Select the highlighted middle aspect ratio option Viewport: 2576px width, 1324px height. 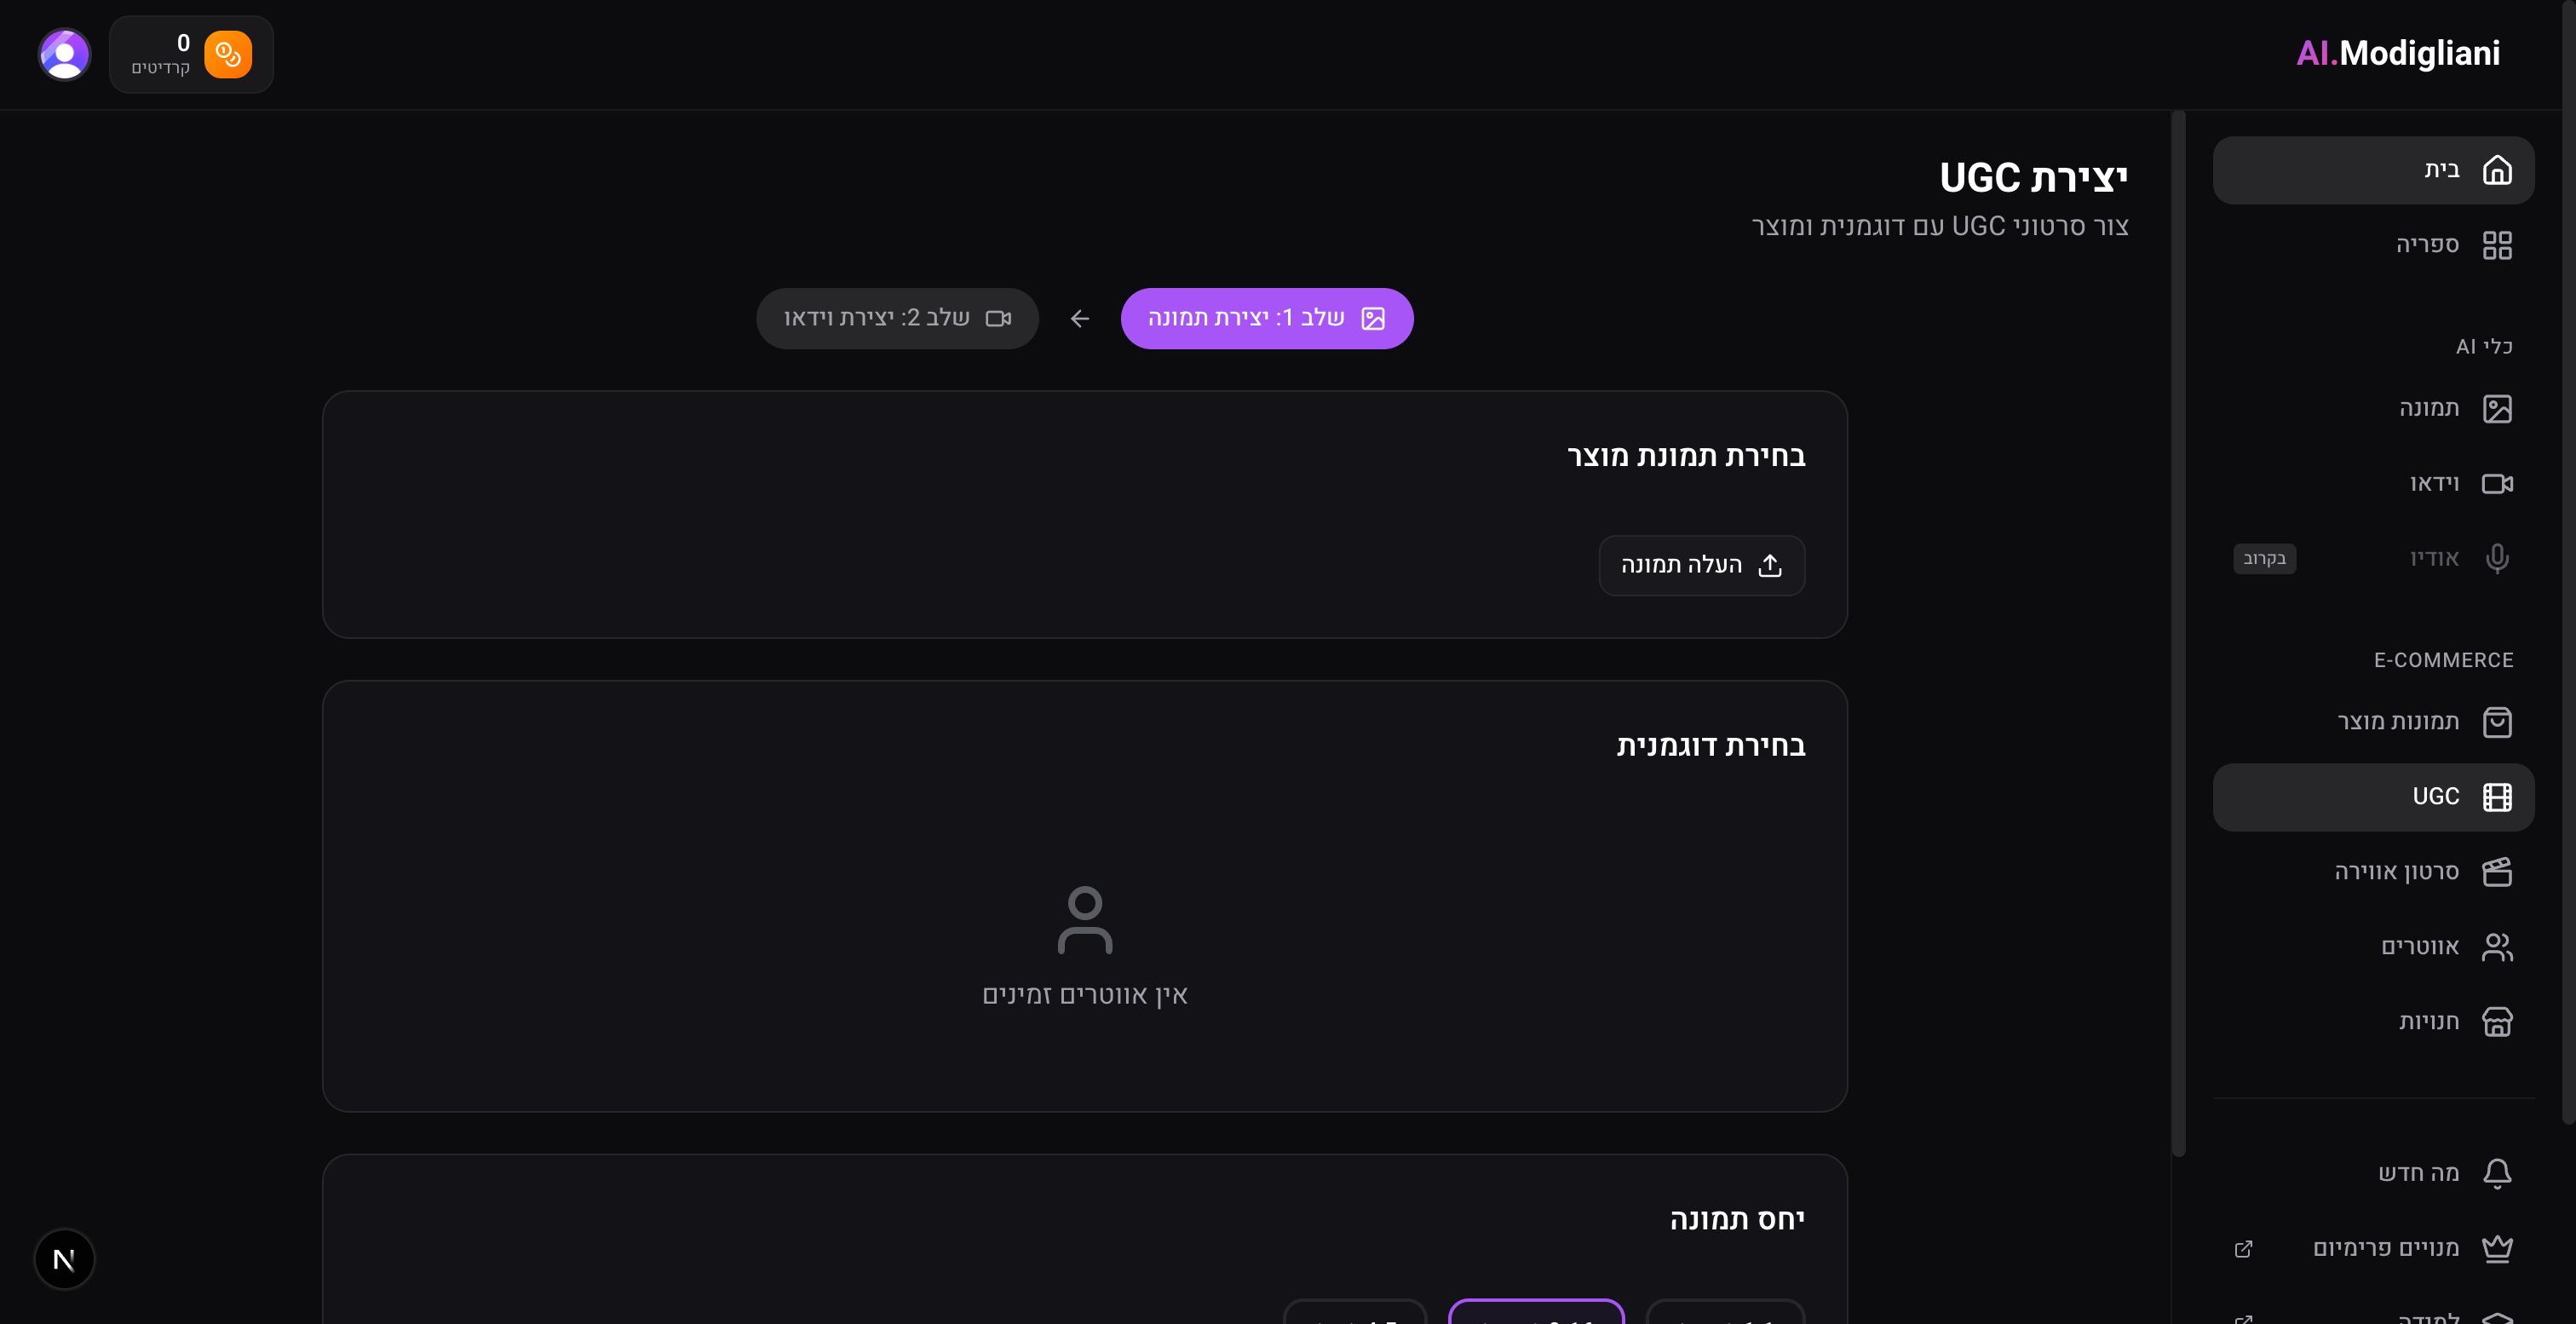coord(1535,1312)
